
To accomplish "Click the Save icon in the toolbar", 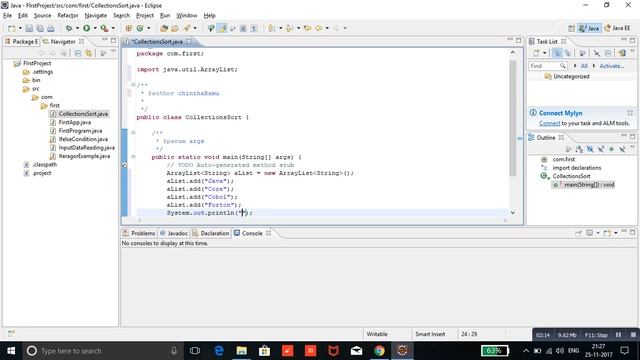I will coord(29,28).
